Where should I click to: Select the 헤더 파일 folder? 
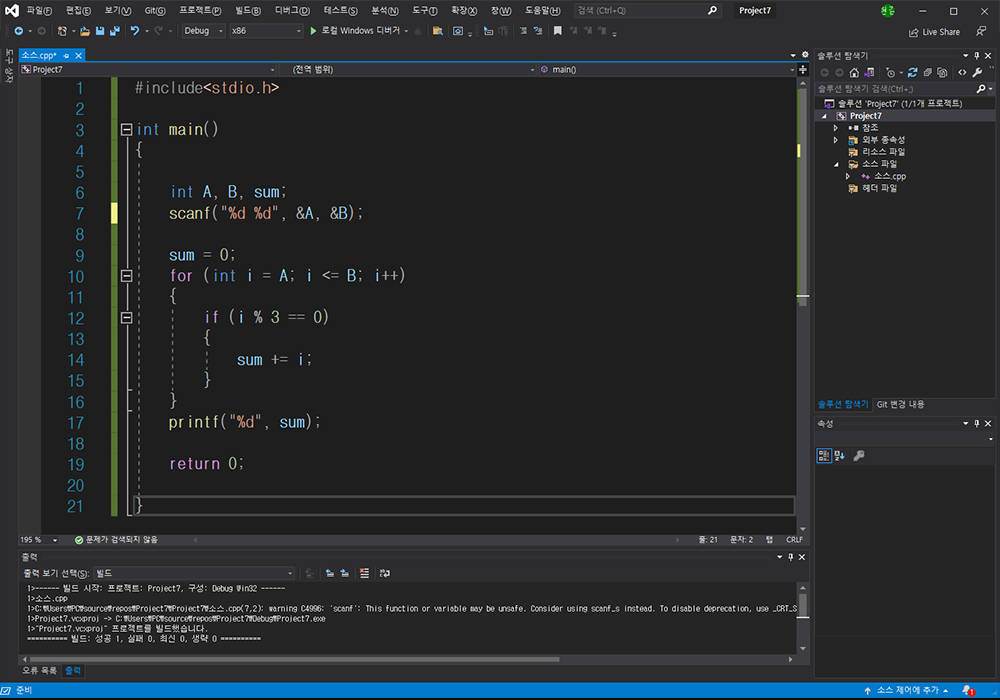pyautogui.click(x=879, y=189)
